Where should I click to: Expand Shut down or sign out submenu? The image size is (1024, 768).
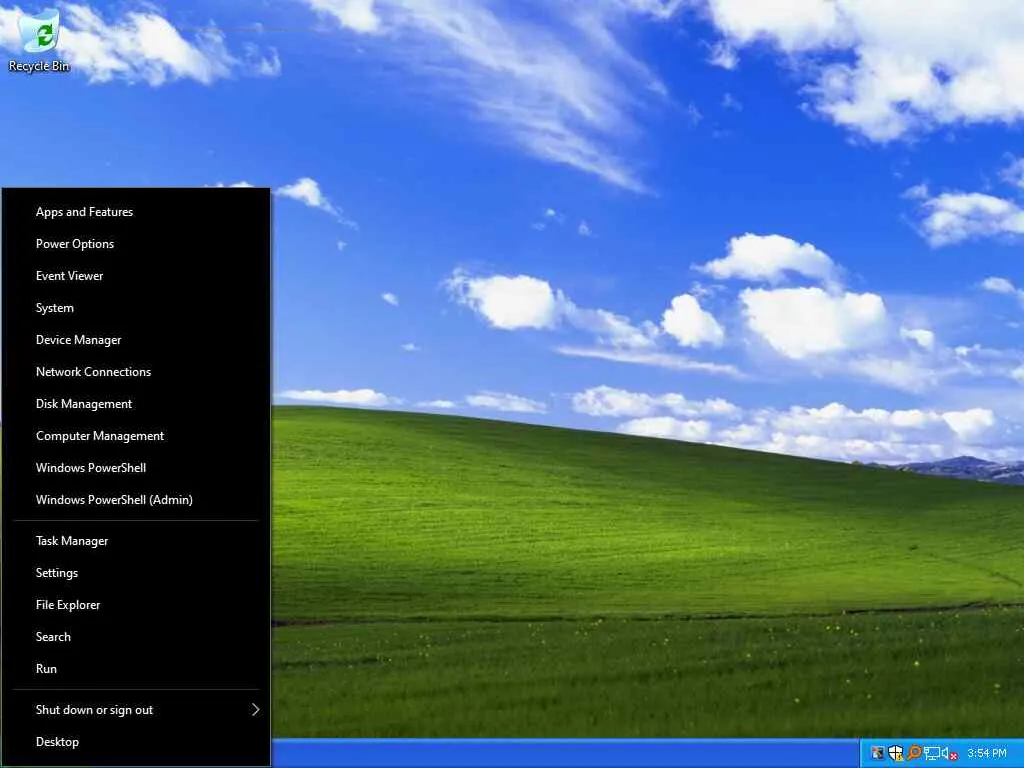(136, 710)
